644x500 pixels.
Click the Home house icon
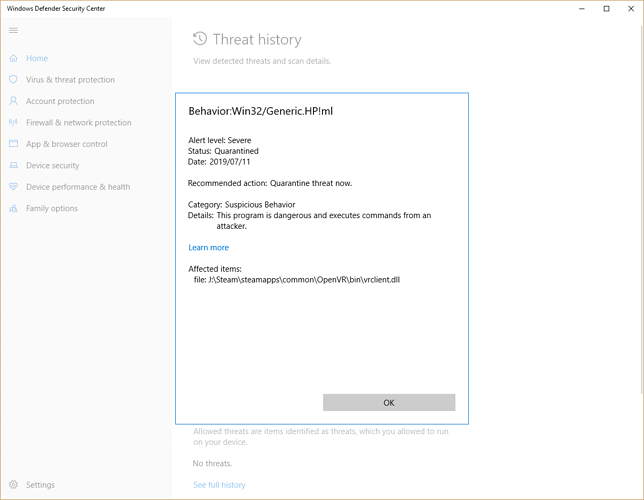click(14, 58)
